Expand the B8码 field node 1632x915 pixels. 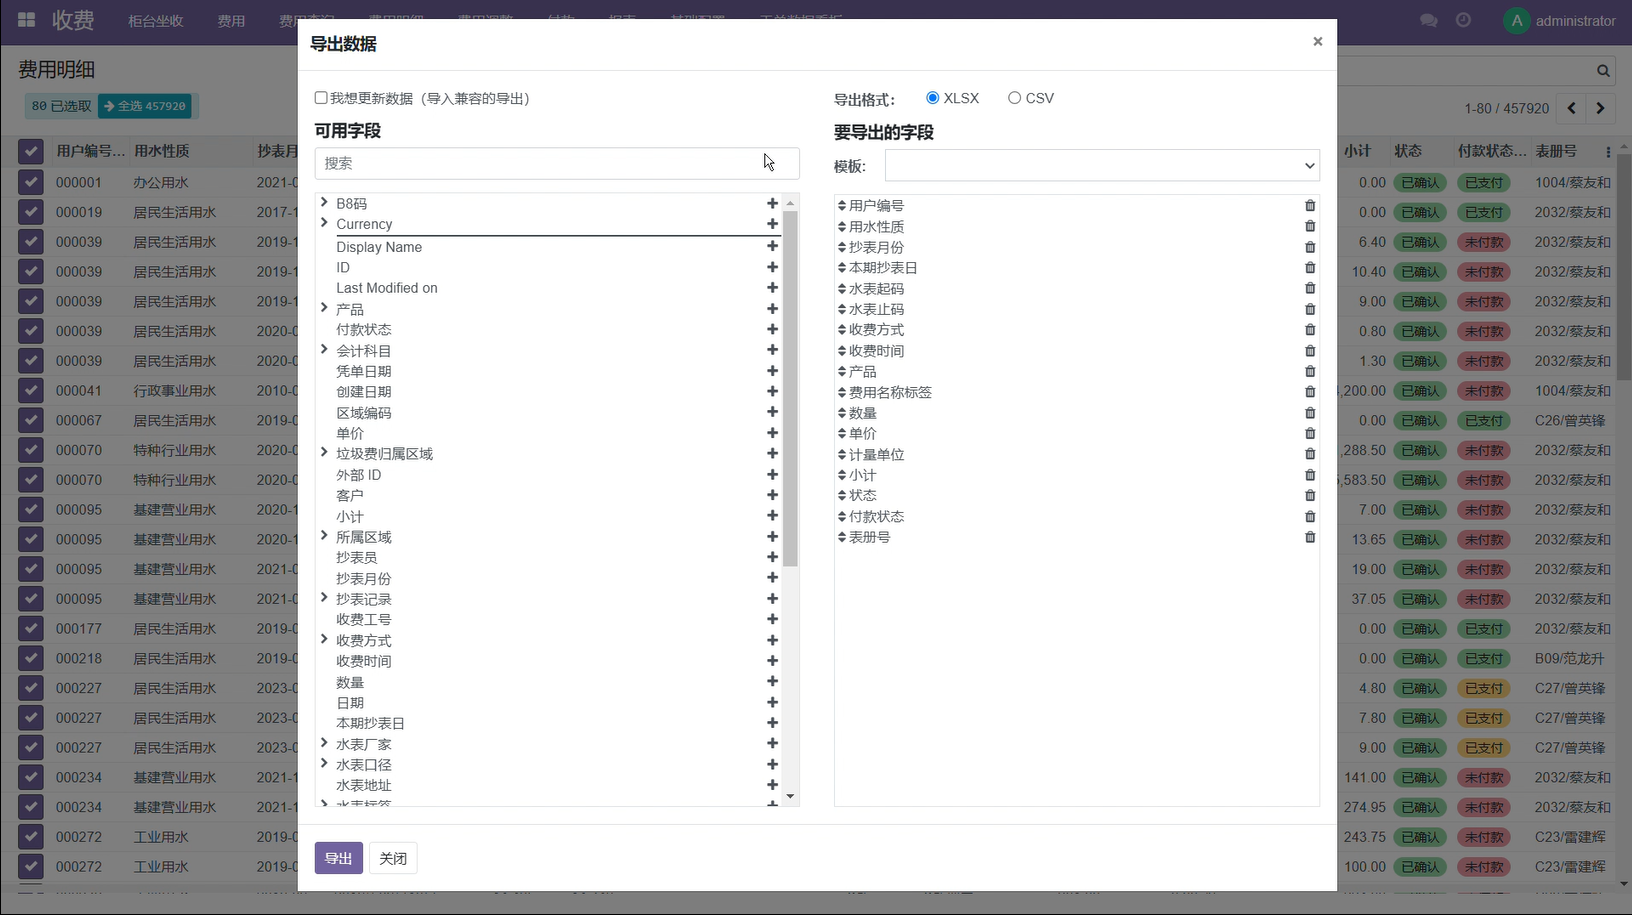click(324, 202)
